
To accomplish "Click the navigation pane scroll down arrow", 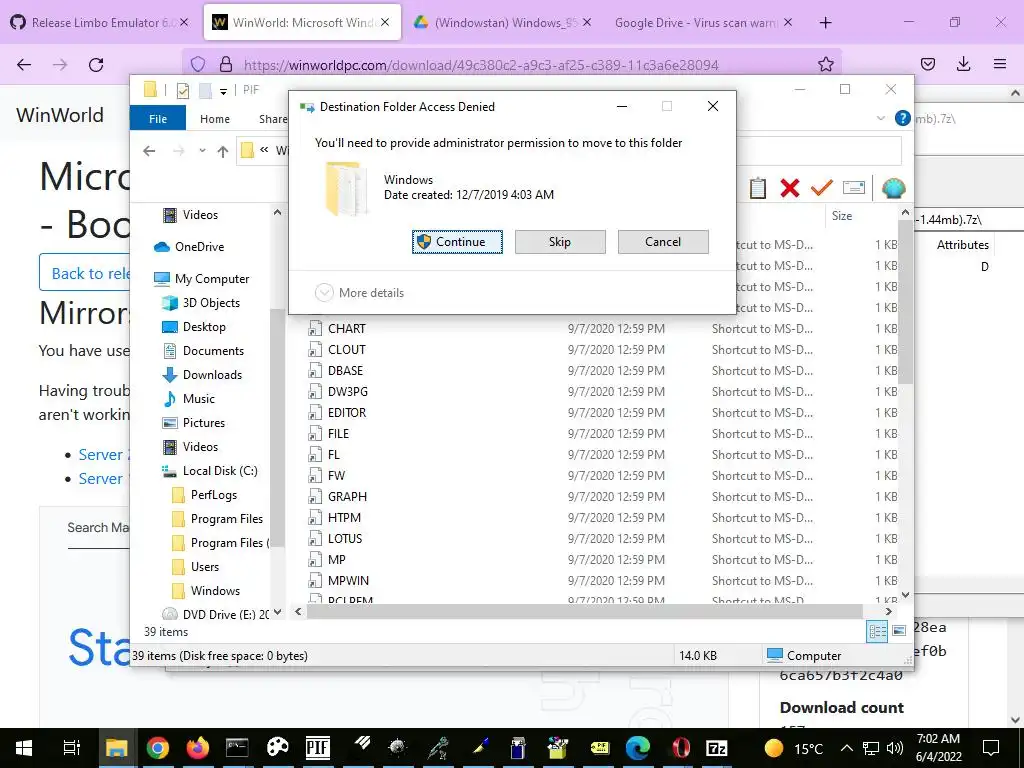I will click(278, 613).
